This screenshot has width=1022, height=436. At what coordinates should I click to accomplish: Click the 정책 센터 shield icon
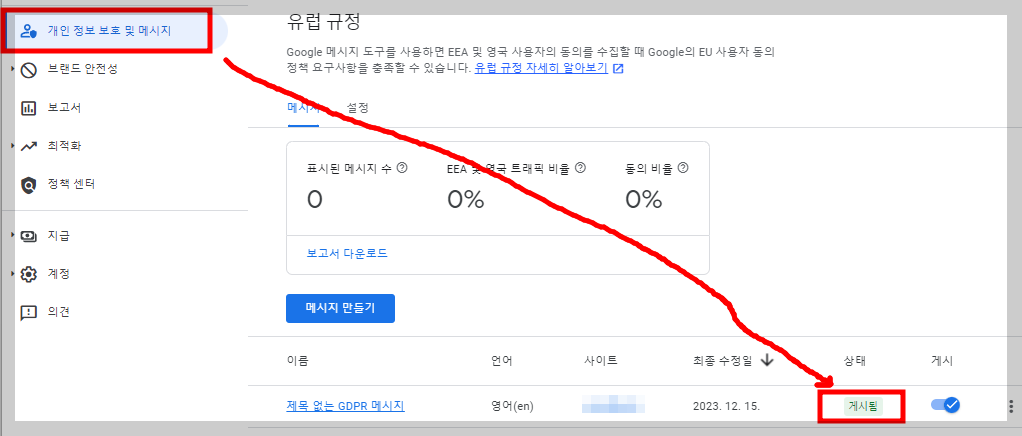click(29, 186)
